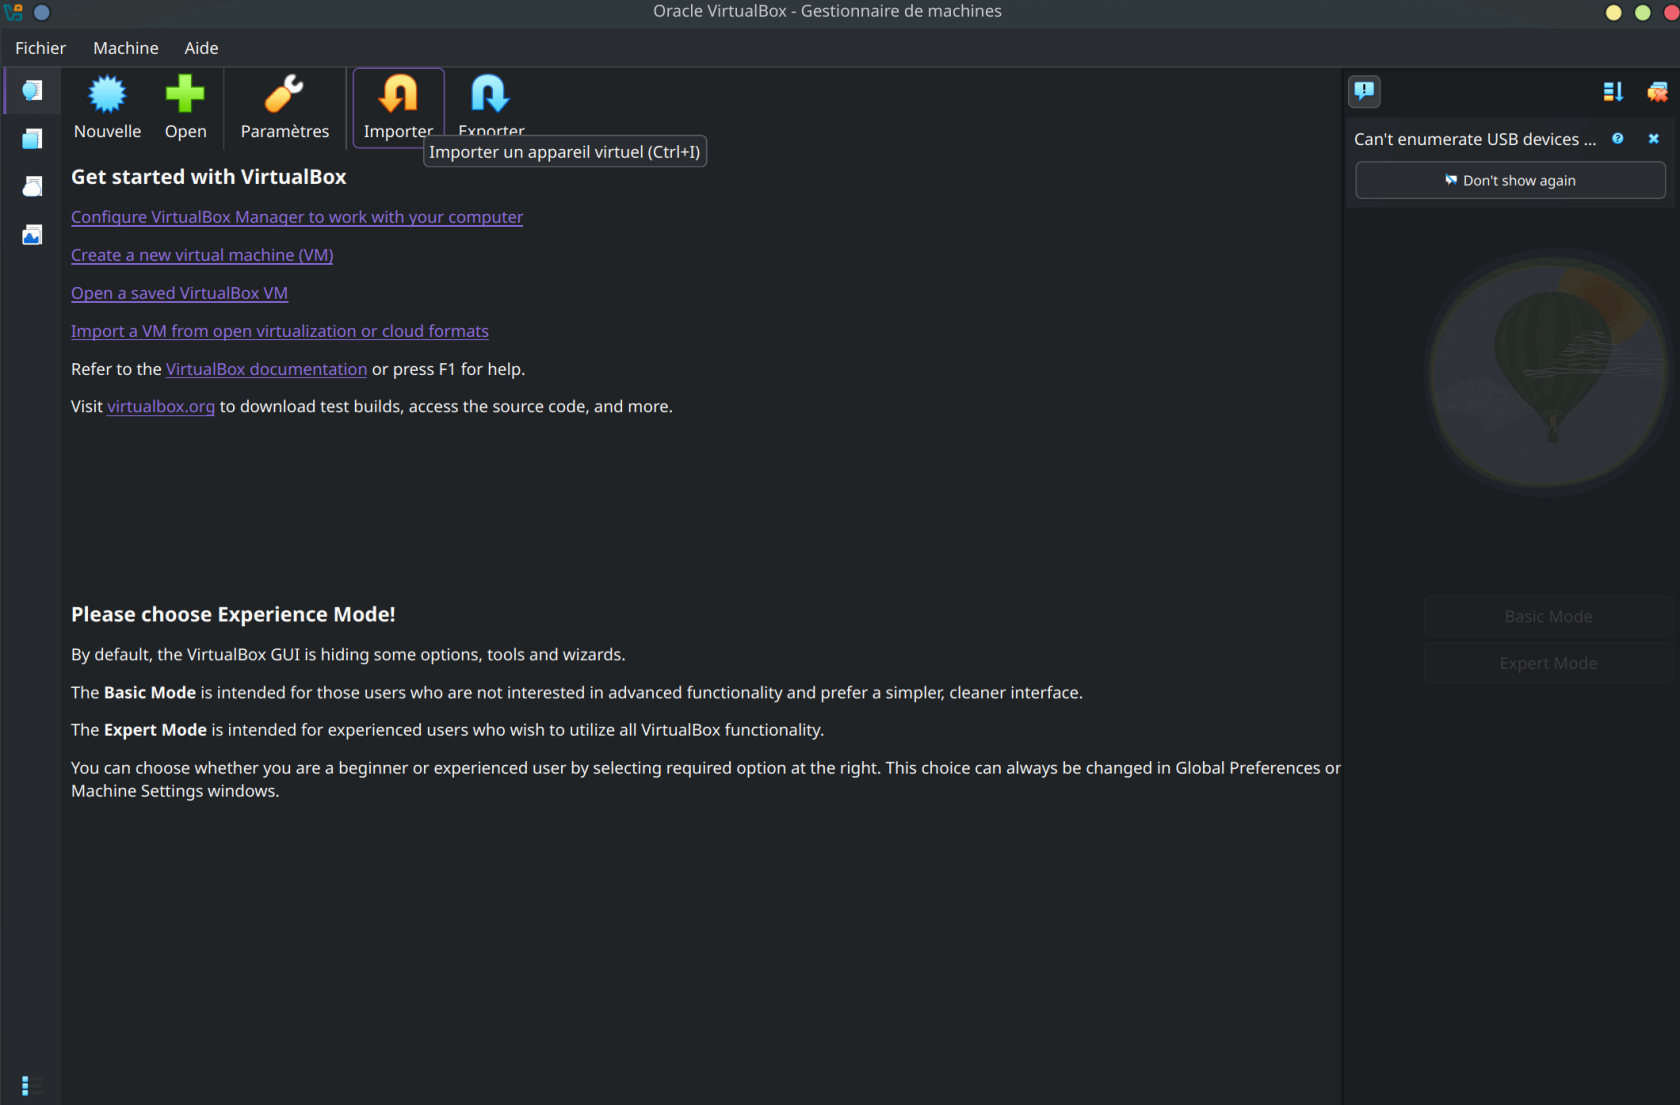The width and height of the screenshot is (1680, 1105).
Task: Open the Aide menu
Action: tap(201, 48)
